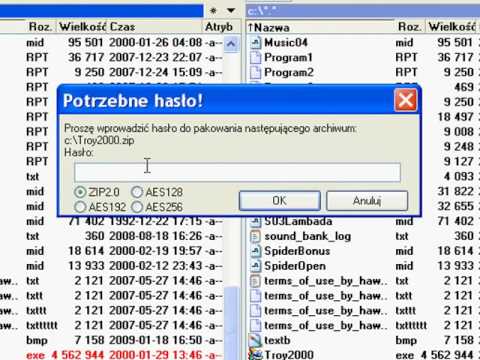The image size is (480, 360).
Task: Click the c:\Troy2000.zip archive path text
Action: (x=99, y=140)
